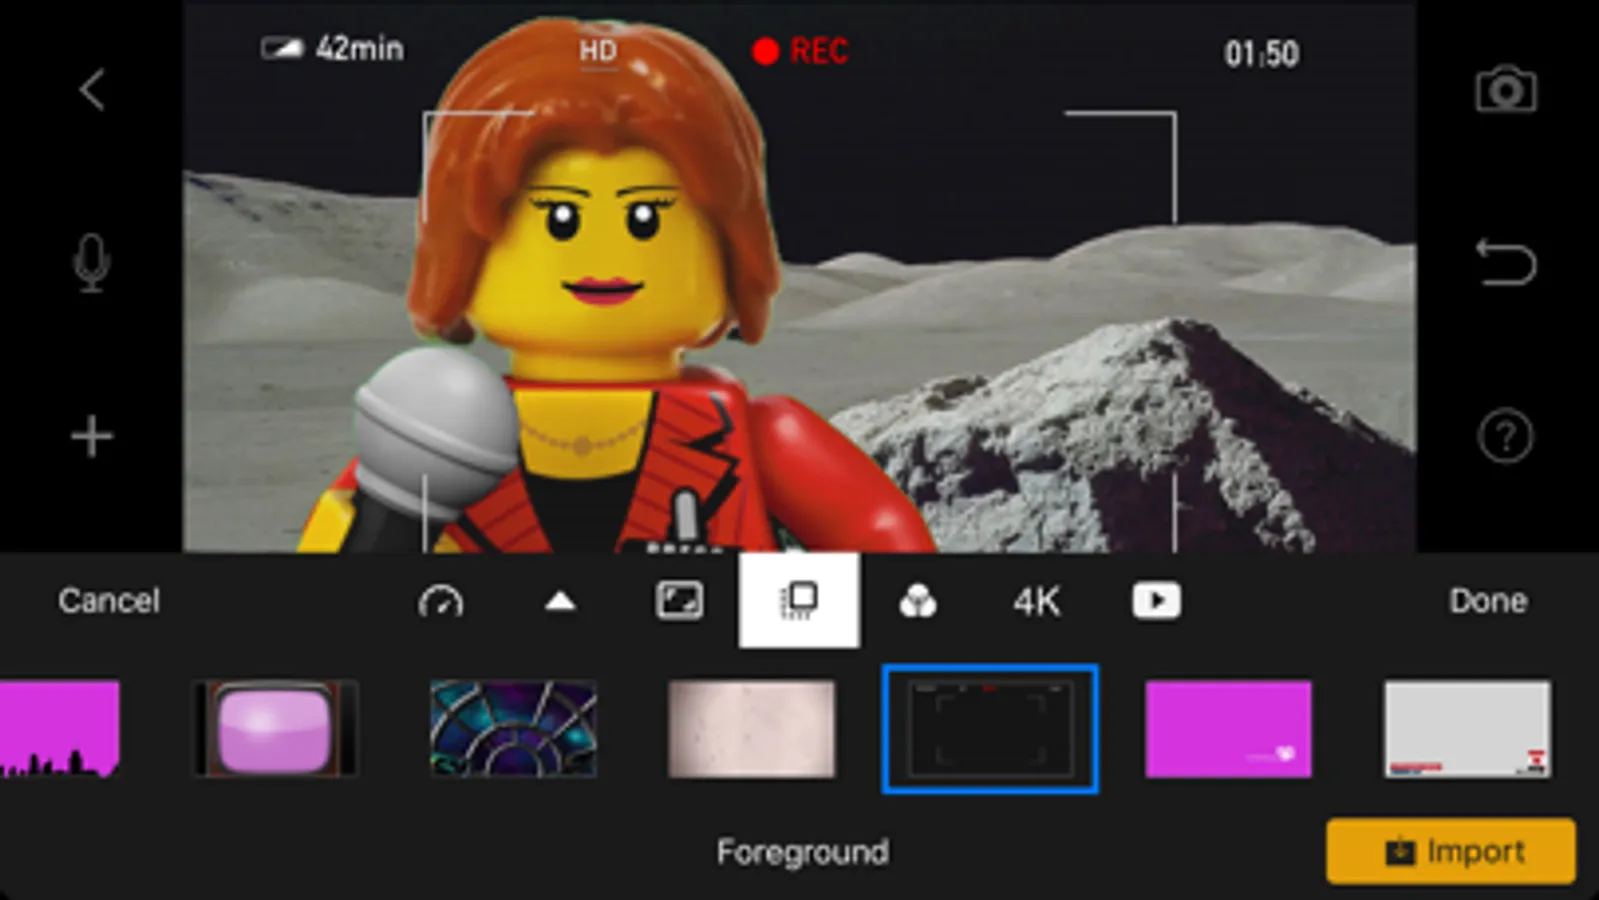Select the magenta heart foreground thumbnail
Viewport: 1599px width, 900px height.
1228,729
